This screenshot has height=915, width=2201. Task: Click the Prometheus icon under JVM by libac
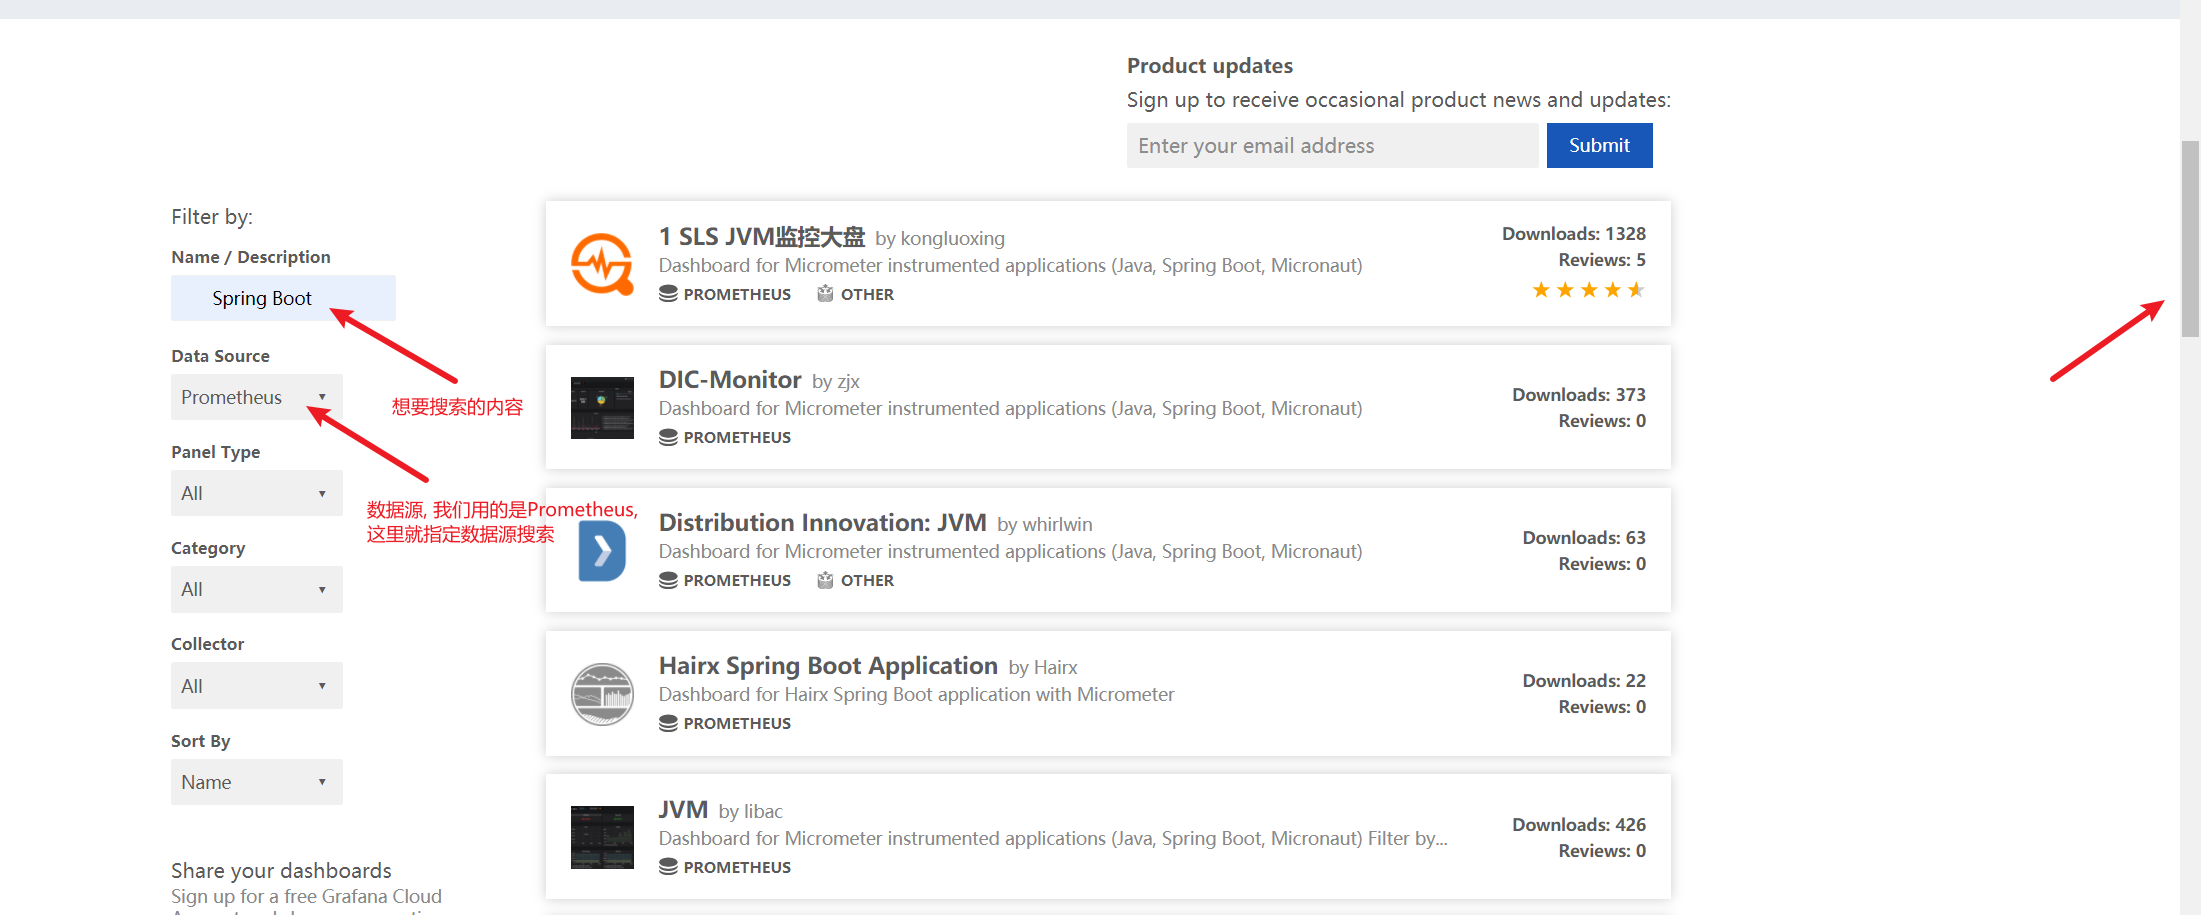pyautogui.click(x=667, y=866)
